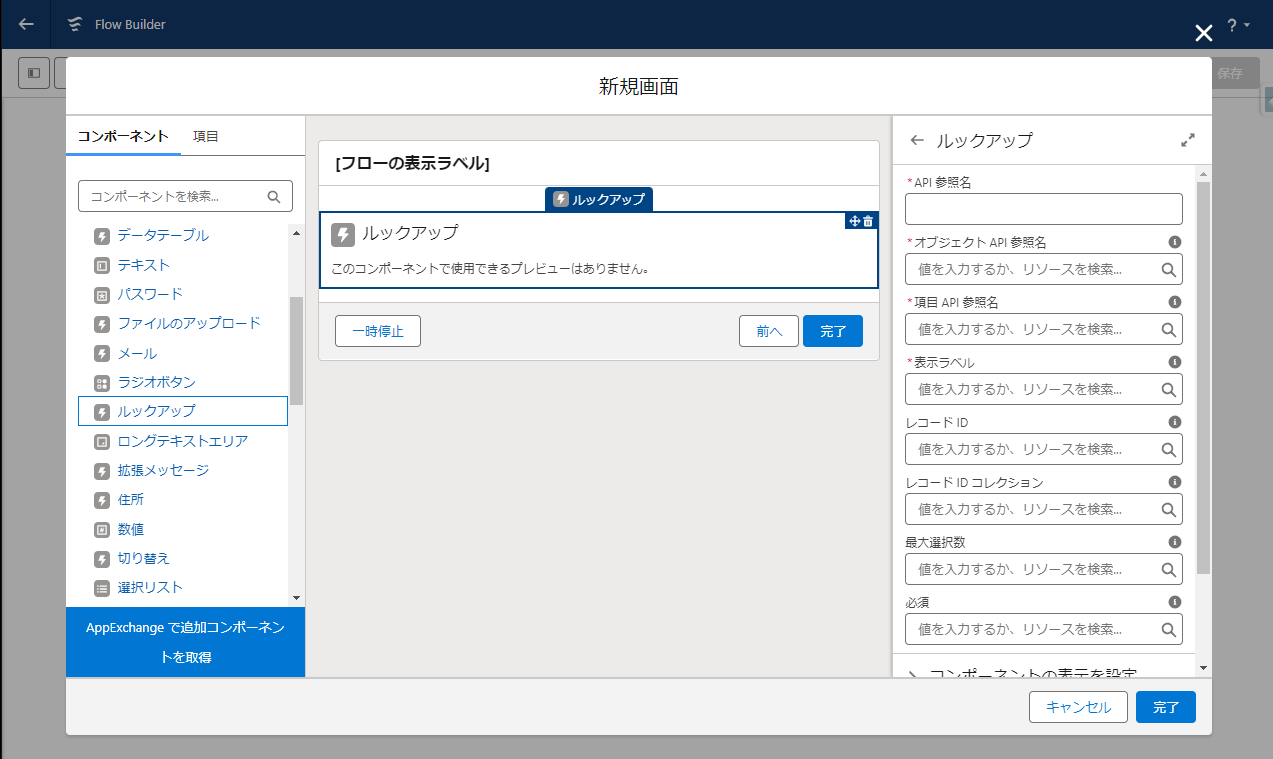Viewport: 1273px width, 759px height.
Task: Click info icon for レコード ID
Action: pyautogui.click(x=1175, y=422)
